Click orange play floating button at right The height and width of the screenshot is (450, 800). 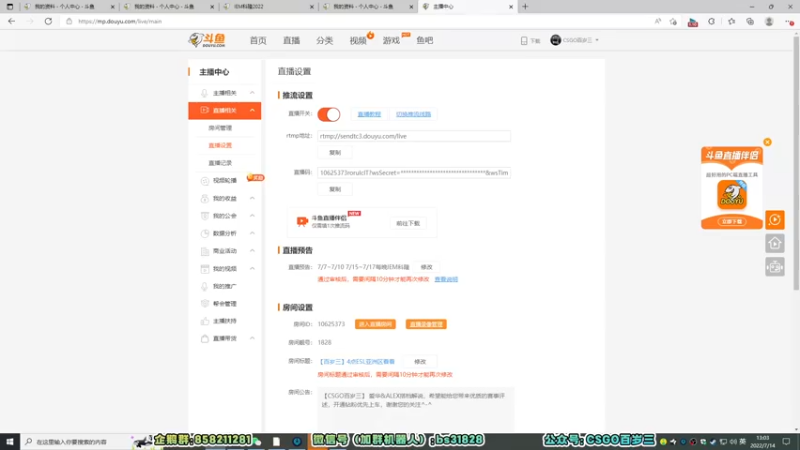pos(774,220)
